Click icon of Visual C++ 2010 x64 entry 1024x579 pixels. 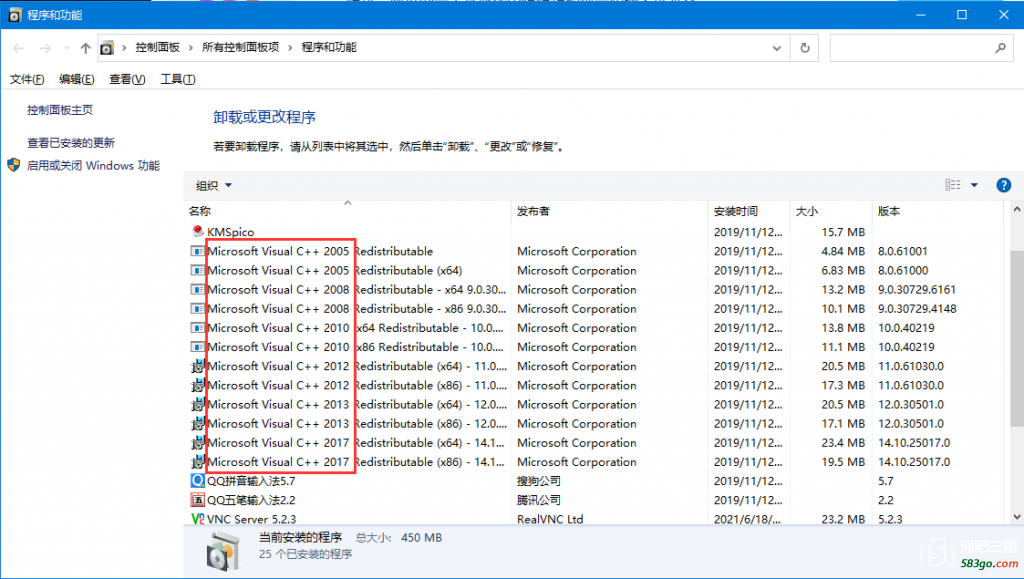point(197,328)
